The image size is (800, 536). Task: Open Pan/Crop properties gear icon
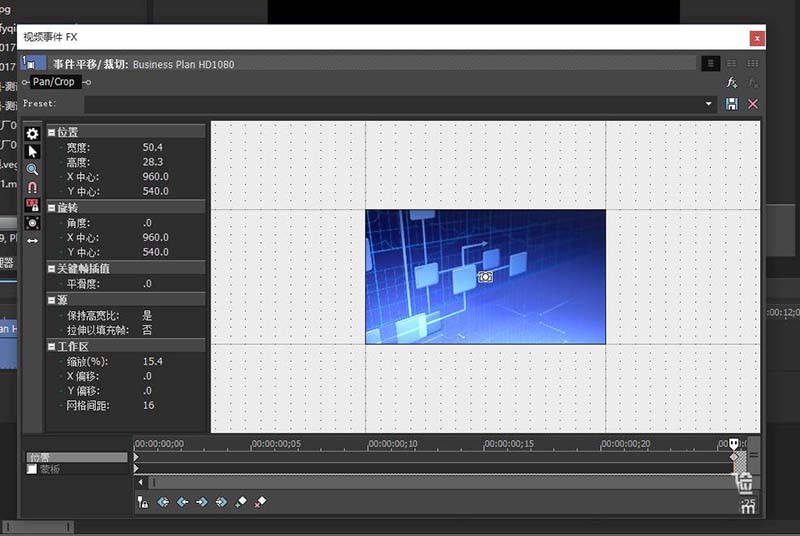[x=32, y=134]
